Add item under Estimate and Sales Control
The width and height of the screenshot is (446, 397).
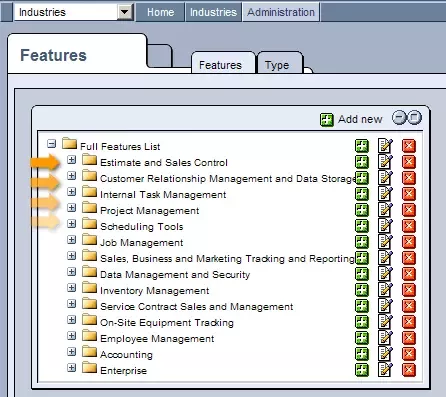point(362,162)
